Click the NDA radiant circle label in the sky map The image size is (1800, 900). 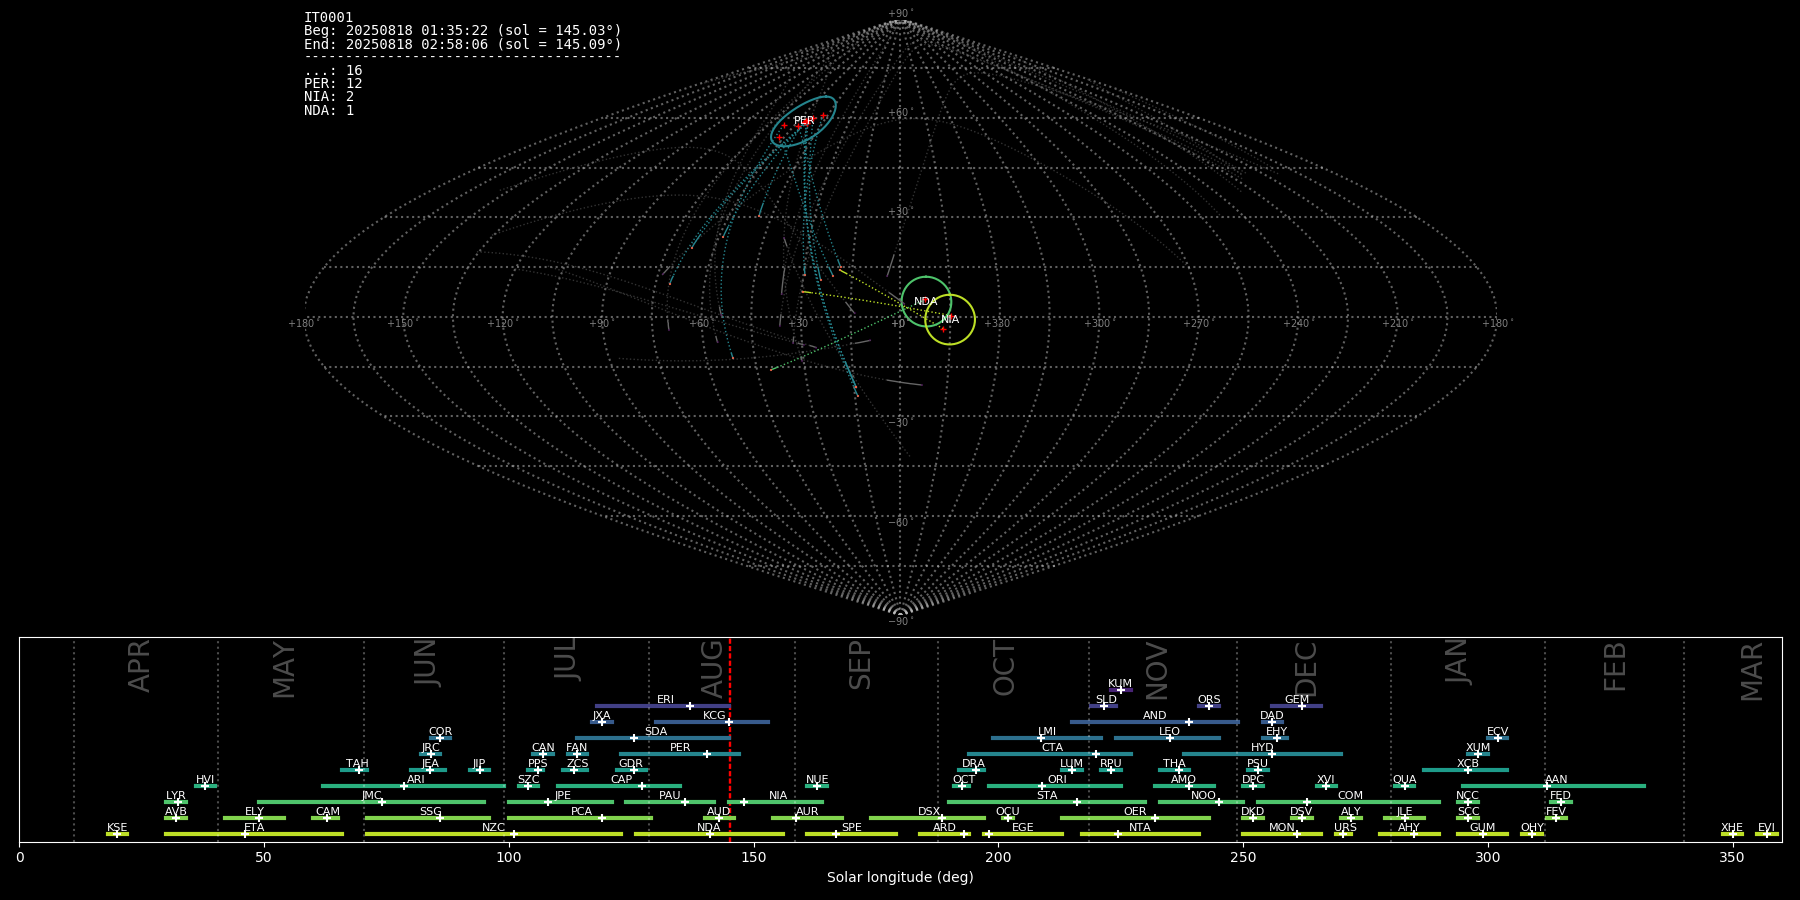[x=926, y=302]
